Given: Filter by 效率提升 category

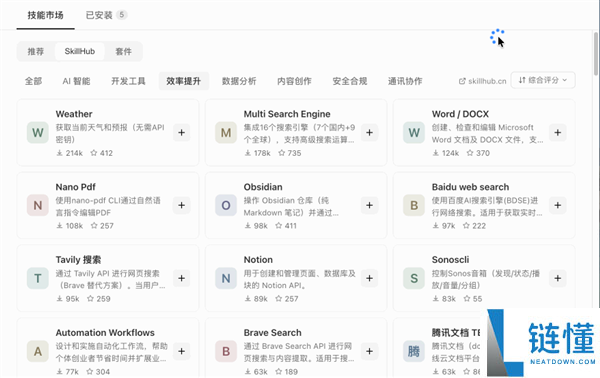Looking at the screenshot, I should tap(184, 81).
